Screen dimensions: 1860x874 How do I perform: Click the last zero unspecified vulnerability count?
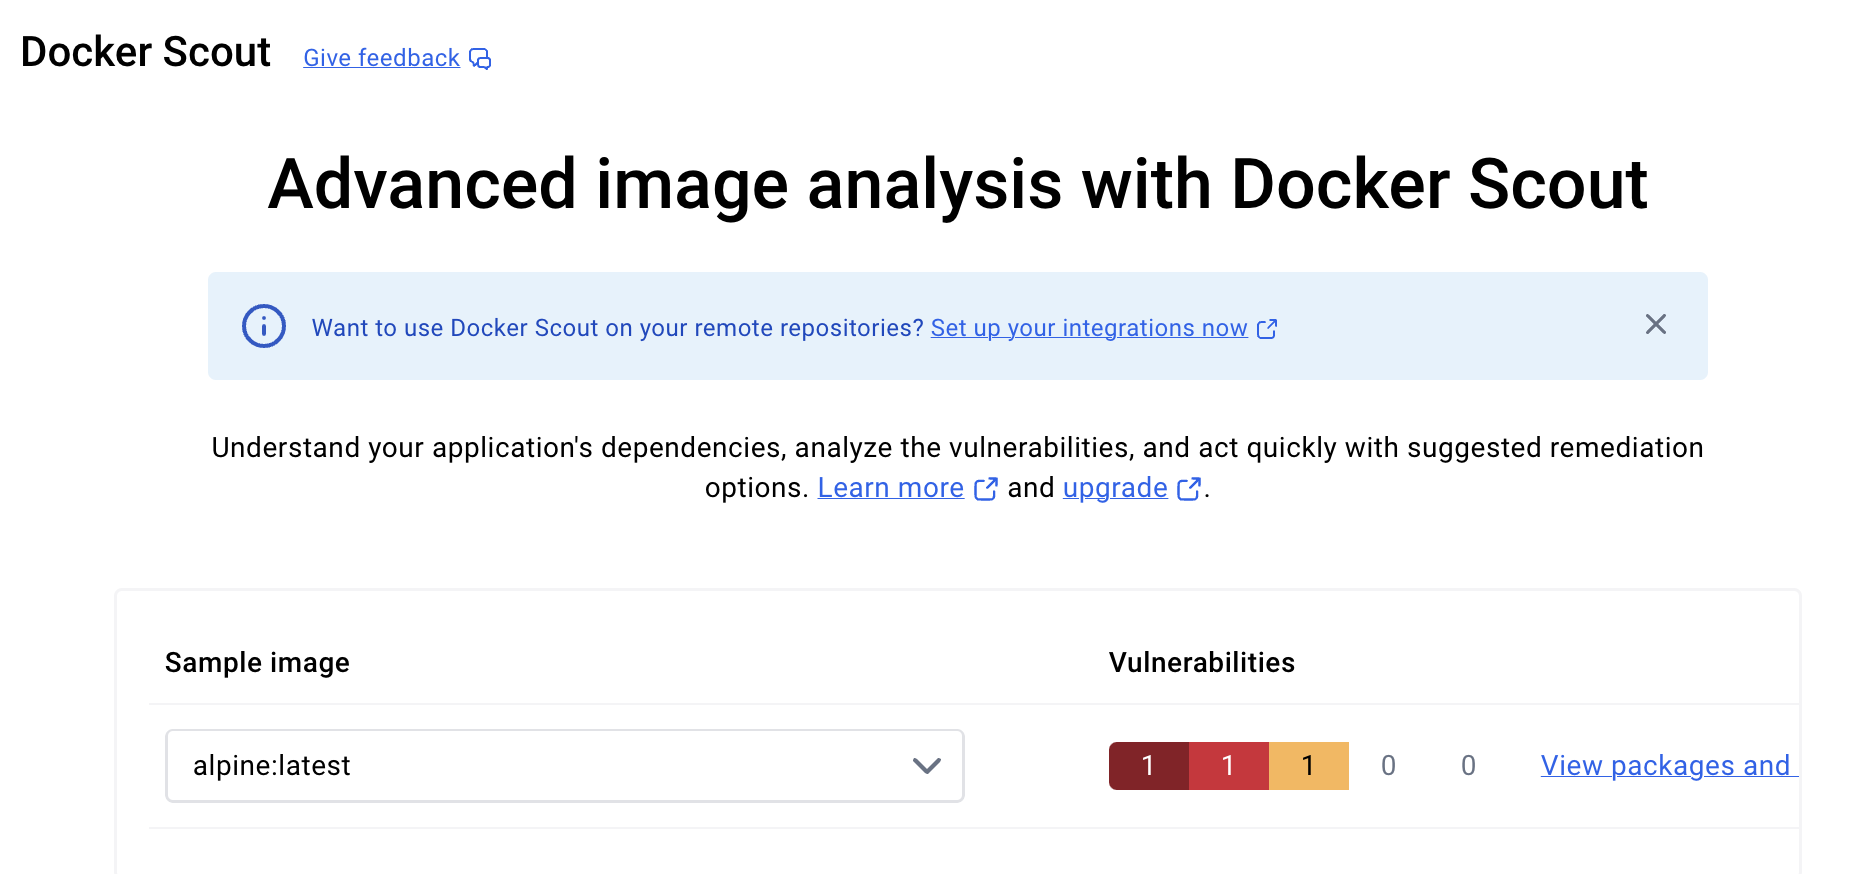click(1468, 766)
